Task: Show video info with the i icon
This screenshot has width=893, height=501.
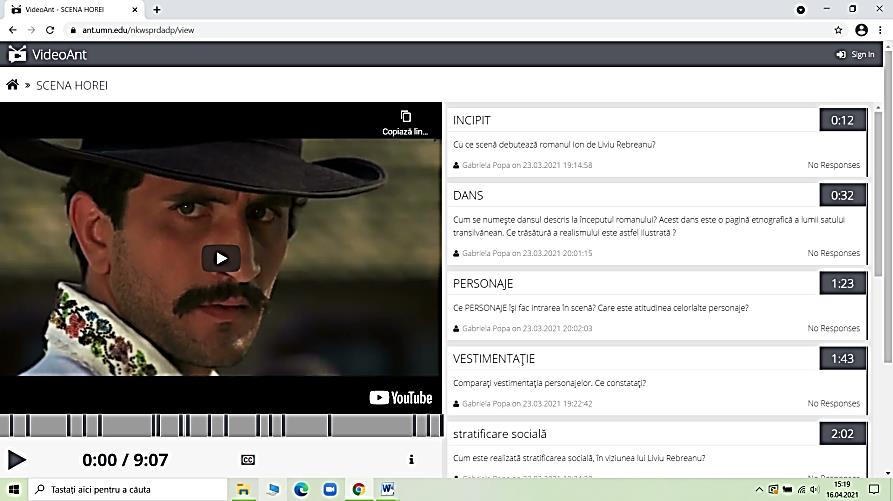Action: [x=411, y=459]
